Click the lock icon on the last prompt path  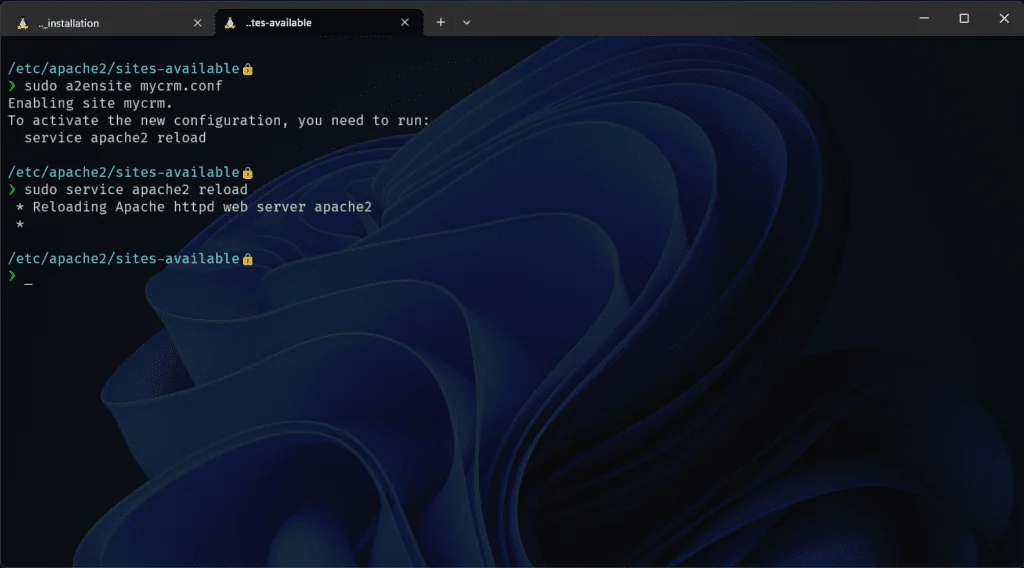(x=248, y=259)
